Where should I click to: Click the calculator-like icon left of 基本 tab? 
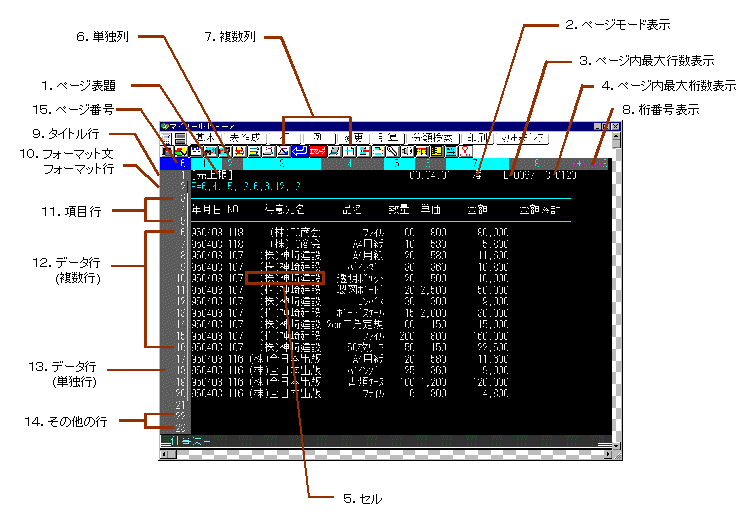(x=165, y=139)
